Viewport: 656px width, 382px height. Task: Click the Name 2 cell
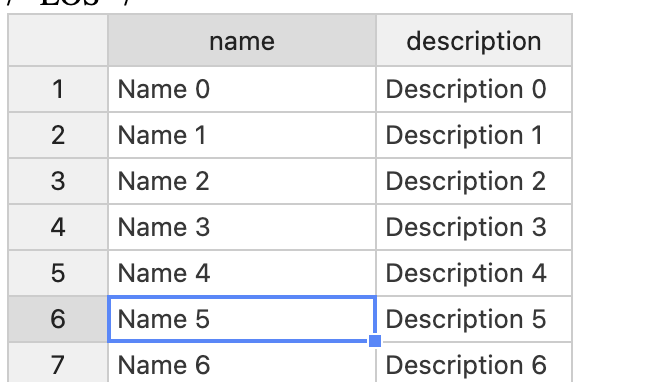tap(242, 181)
